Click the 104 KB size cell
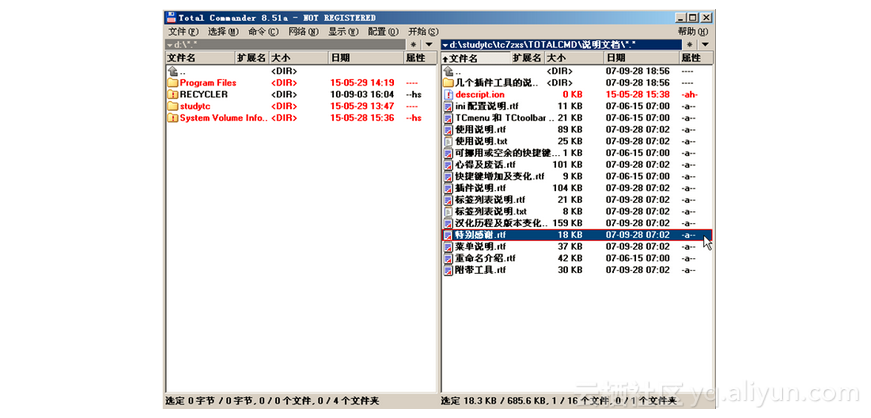Image resolution: width=871 pixels, height=418 pixels. point(567,188)
